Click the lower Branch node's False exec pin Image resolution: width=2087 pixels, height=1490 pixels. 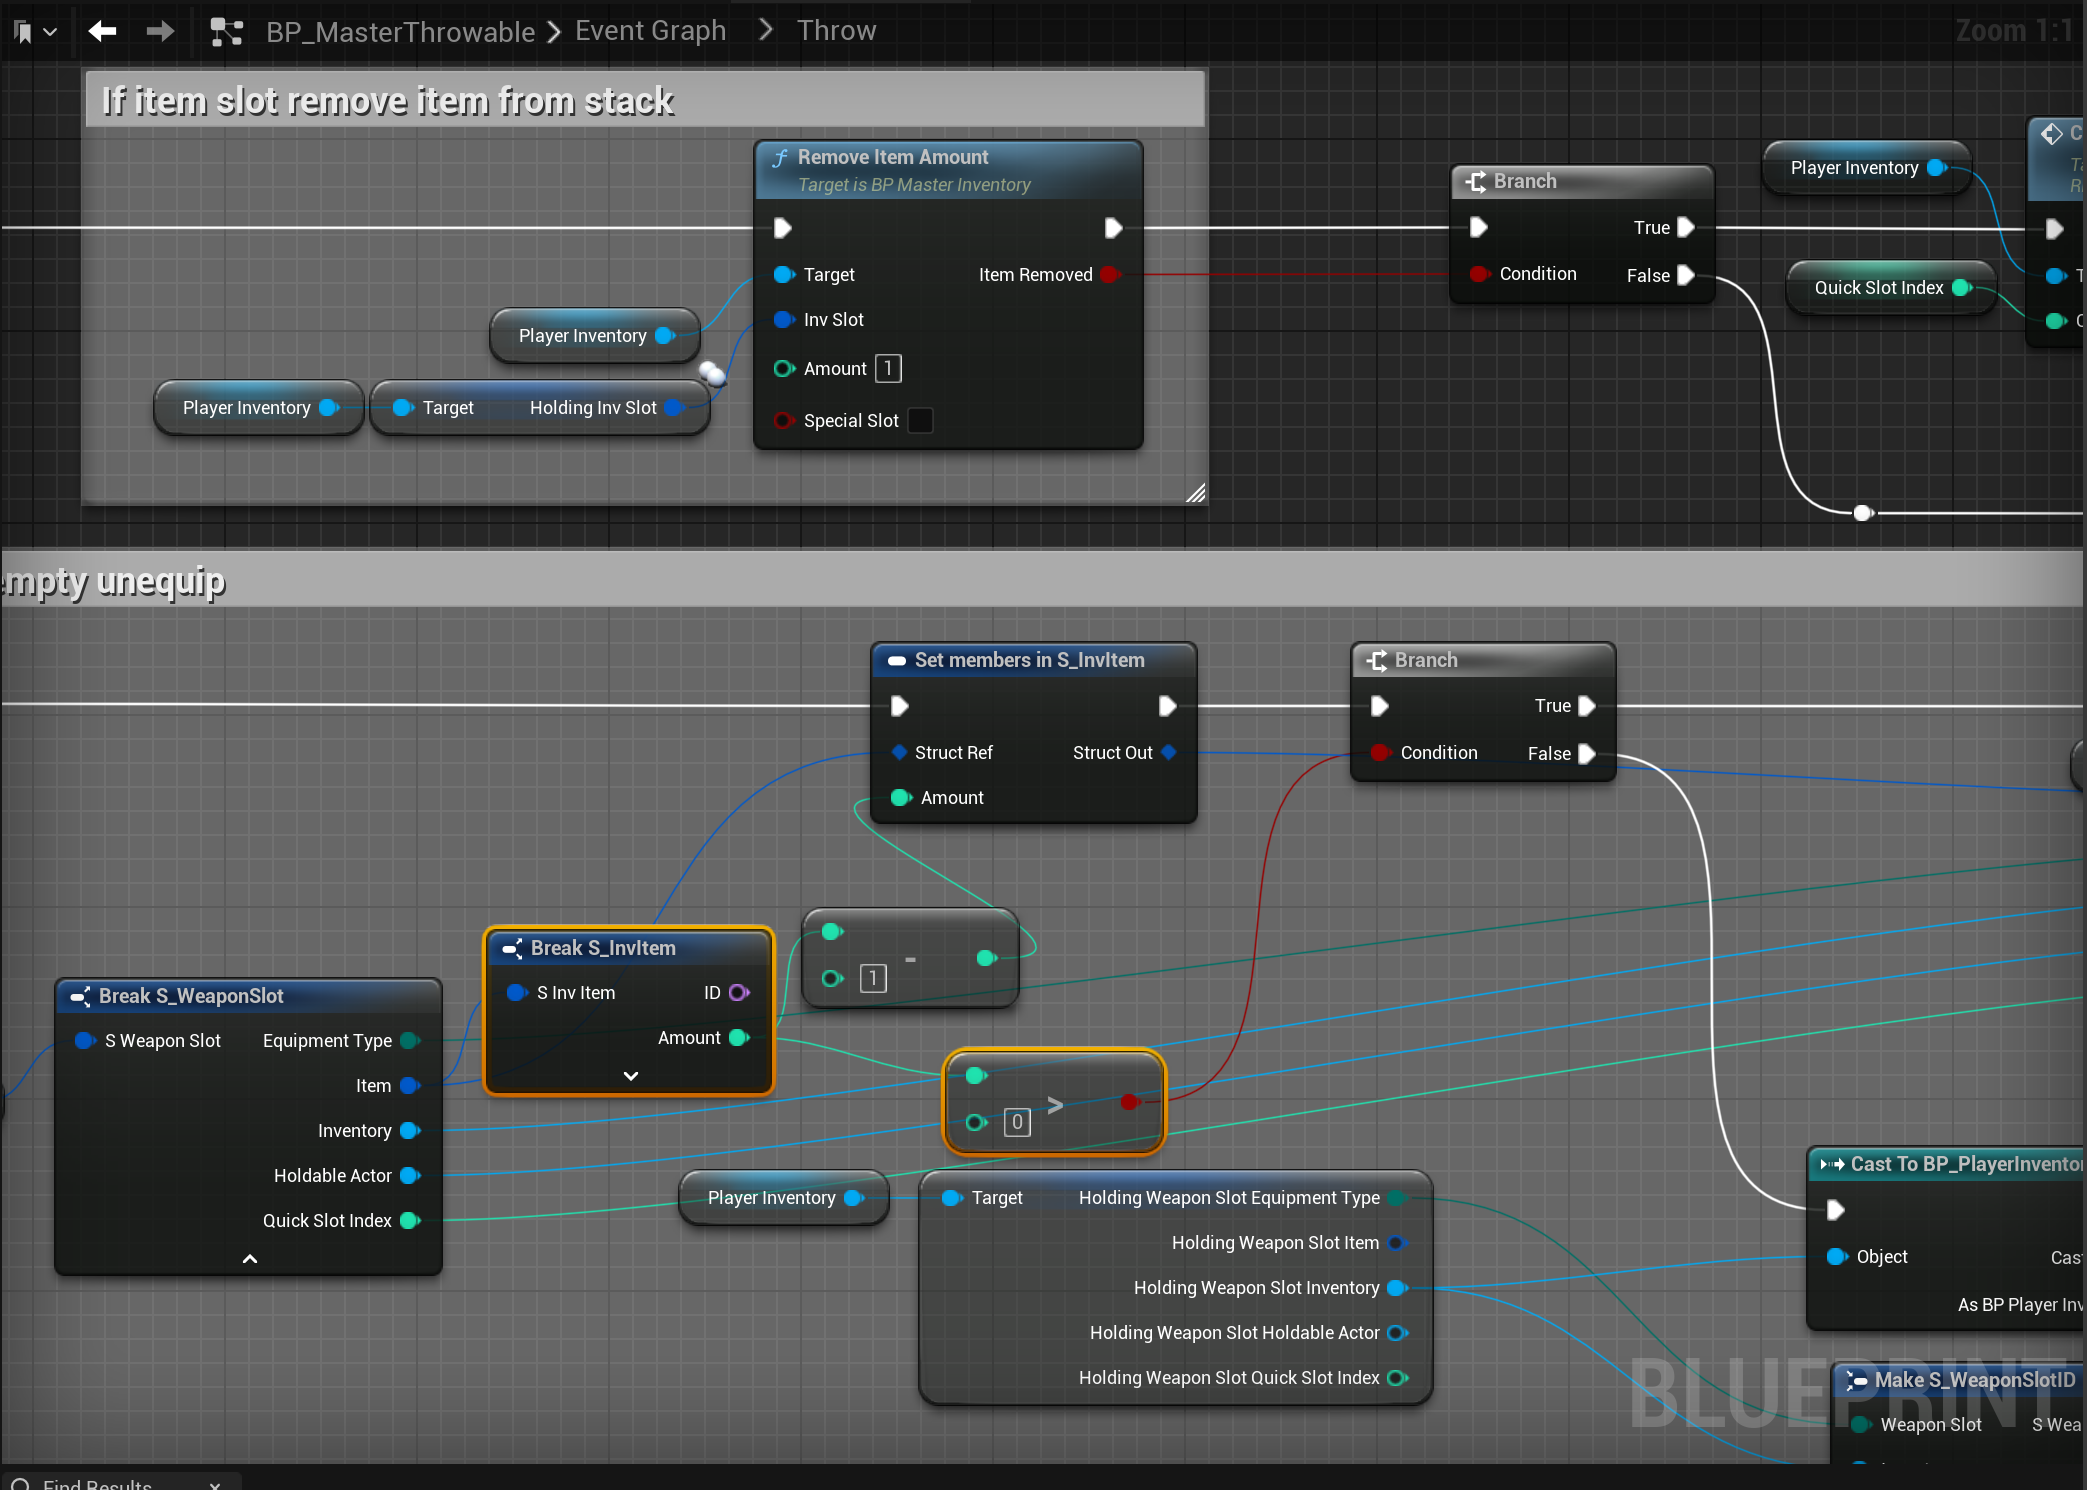1586,754
